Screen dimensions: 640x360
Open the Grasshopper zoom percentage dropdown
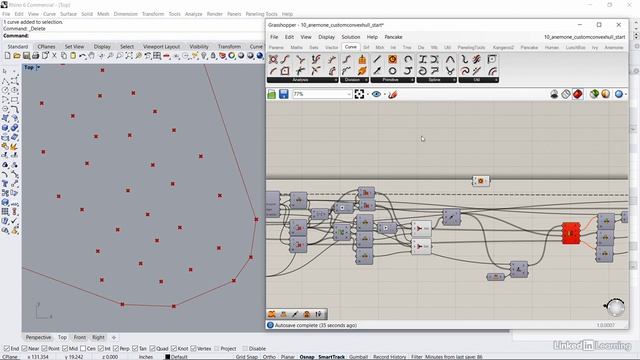pyautogui.click(x=349, y=94)
